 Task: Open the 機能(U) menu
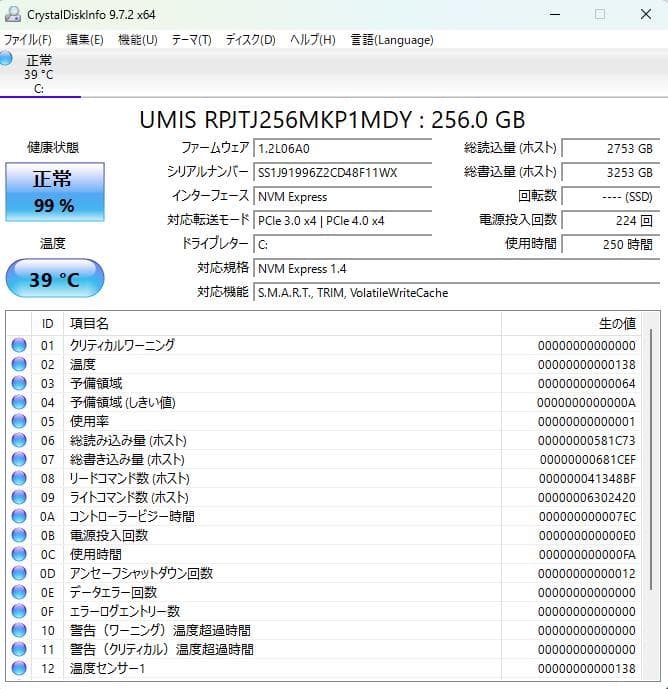click(x=138, y=40)
